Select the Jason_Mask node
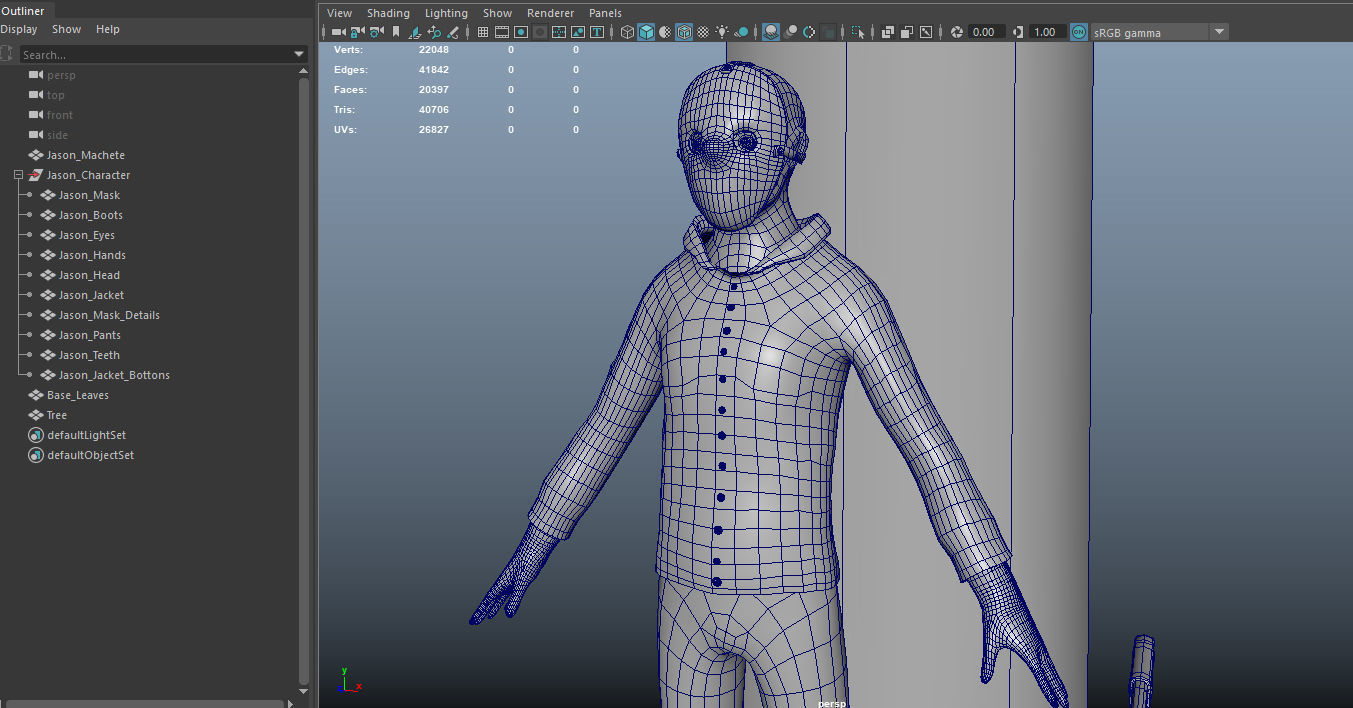The width and height of the screenshot is (1353, 708). (x=89, y=195)
